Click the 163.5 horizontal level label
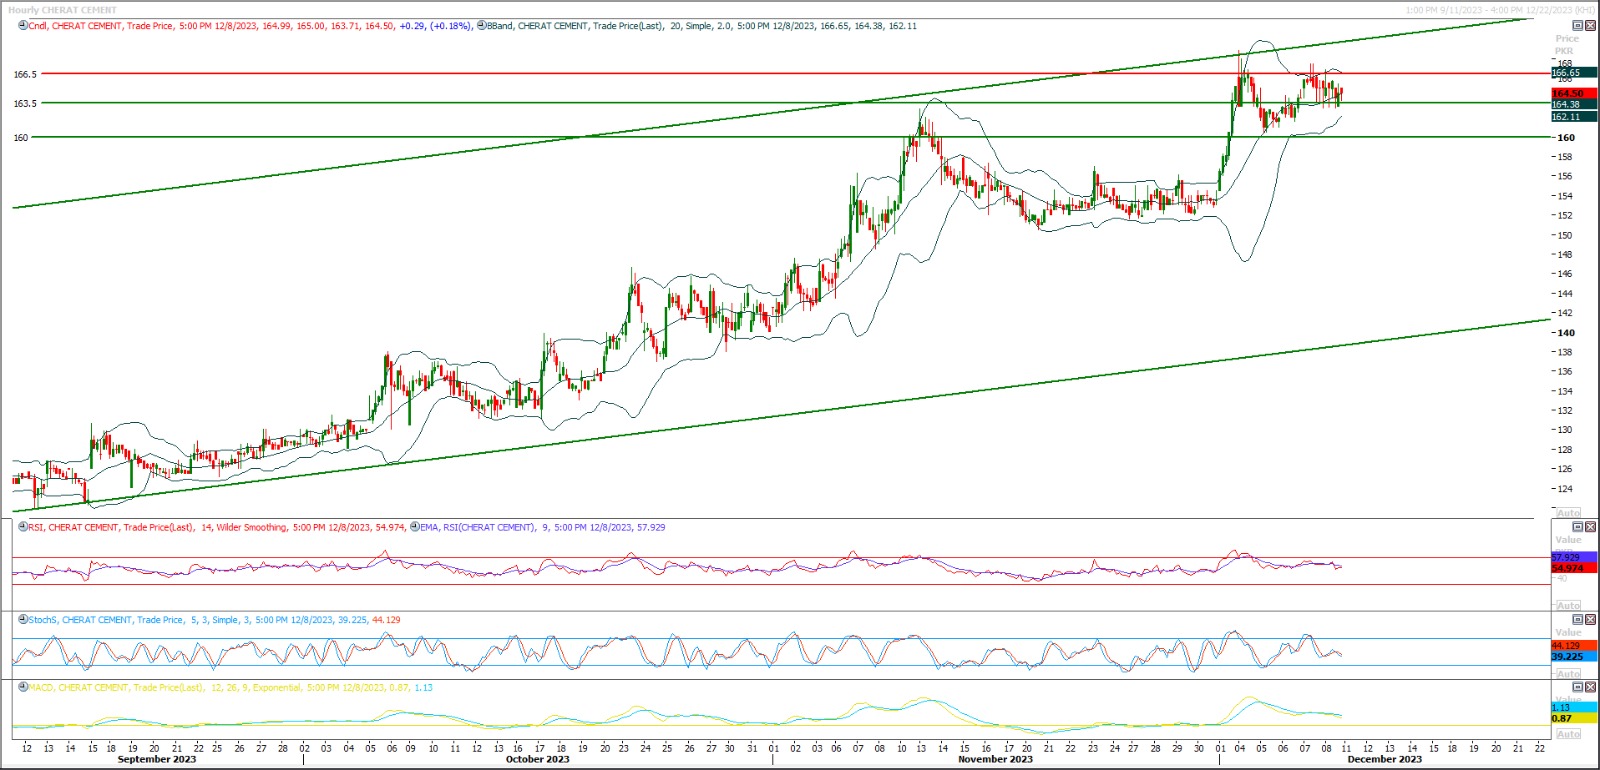The image size is (1600, 770). (25, 103)
